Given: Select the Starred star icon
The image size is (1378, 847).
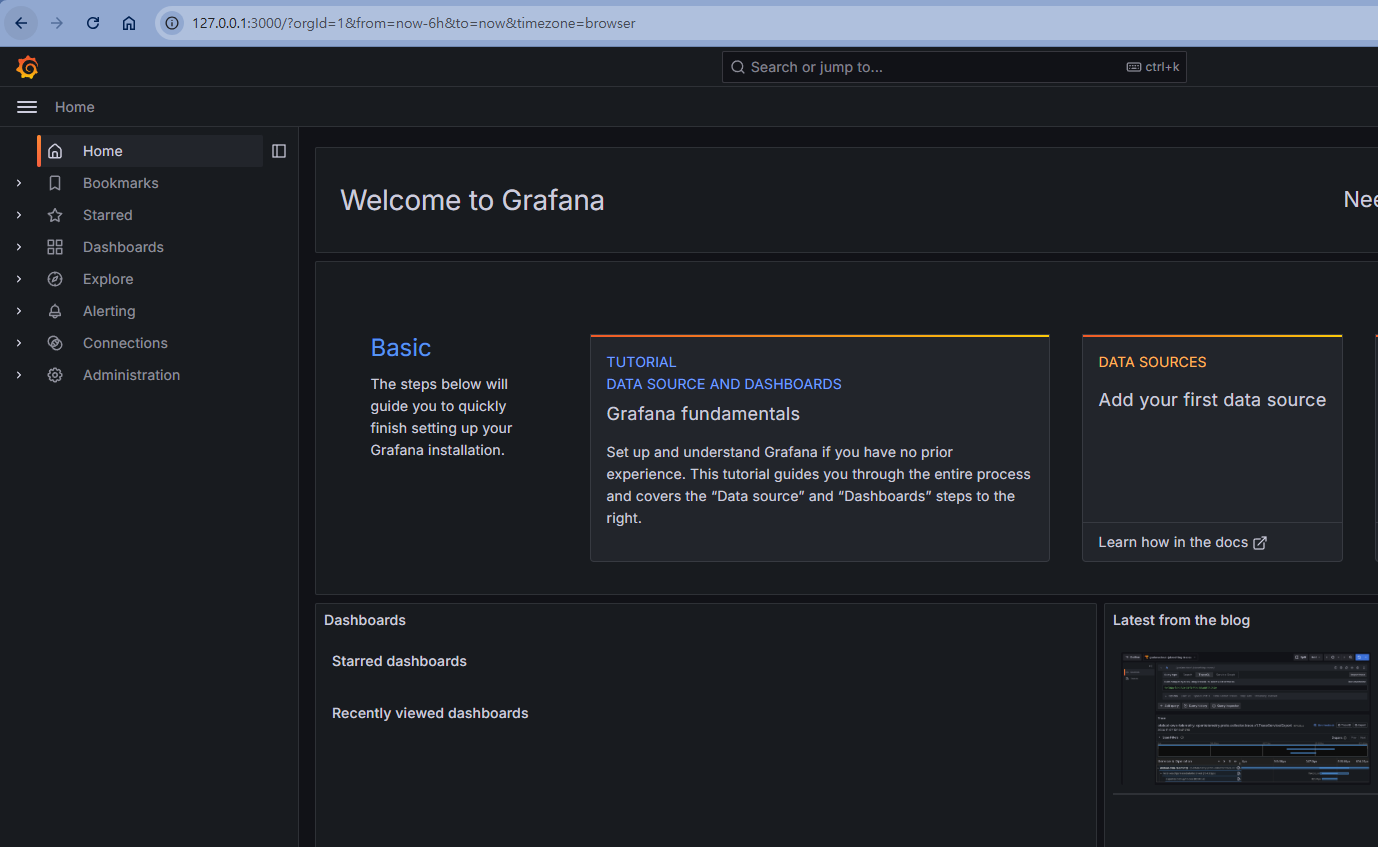Looking at the screenshot, I should 55,214.
